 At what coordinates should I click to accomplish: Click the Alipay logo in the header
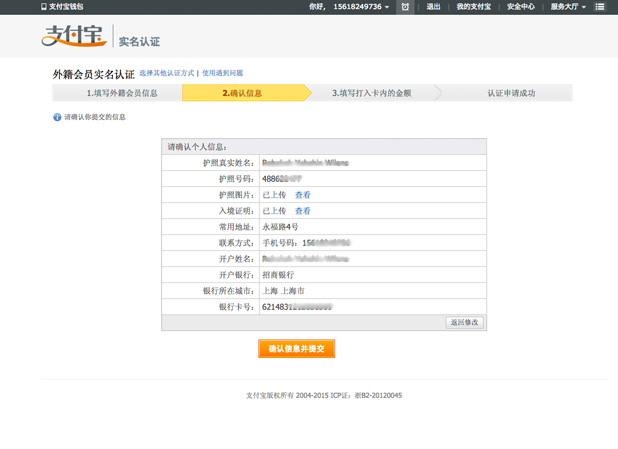(73, 37)
